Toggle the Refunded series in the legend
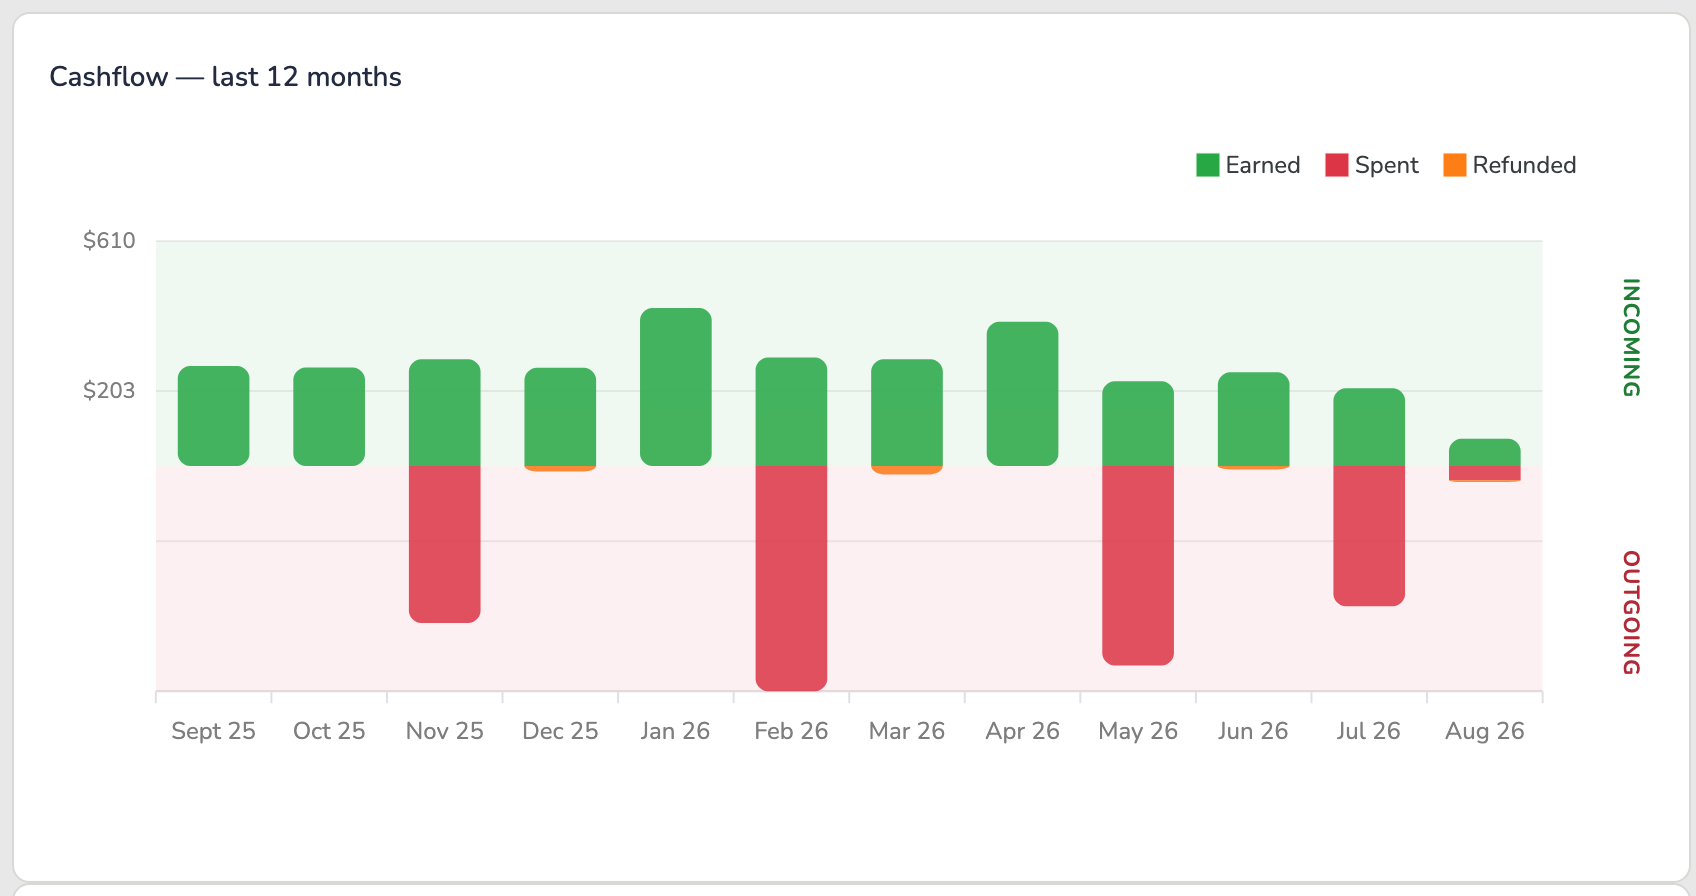This screenshot has height=896, width=1696. (x=1510, y=165)
